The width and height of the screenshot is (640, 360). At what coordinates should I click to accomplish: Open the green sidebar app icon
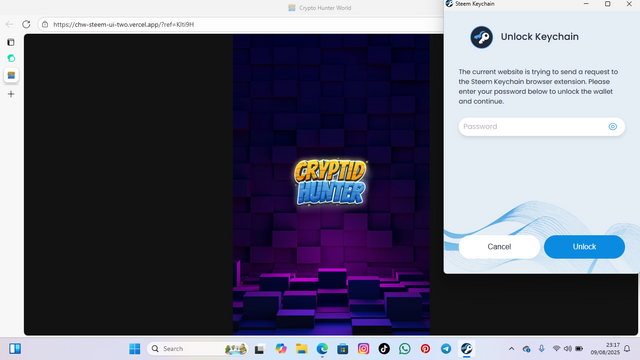click(11, 58)
